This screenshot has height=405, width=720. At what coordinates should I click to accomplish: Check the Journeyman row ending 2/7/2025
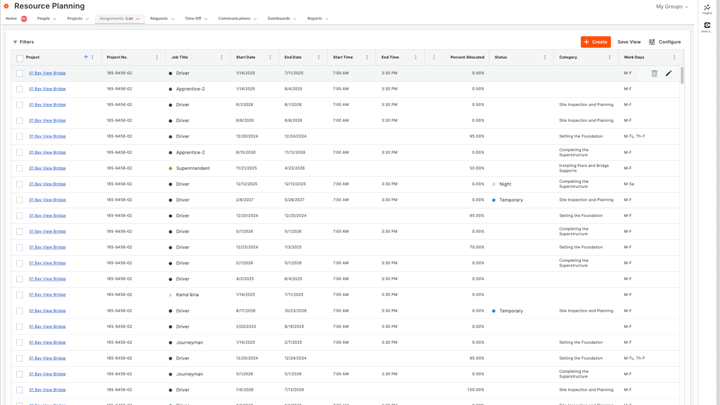click(x=19, y=343)
